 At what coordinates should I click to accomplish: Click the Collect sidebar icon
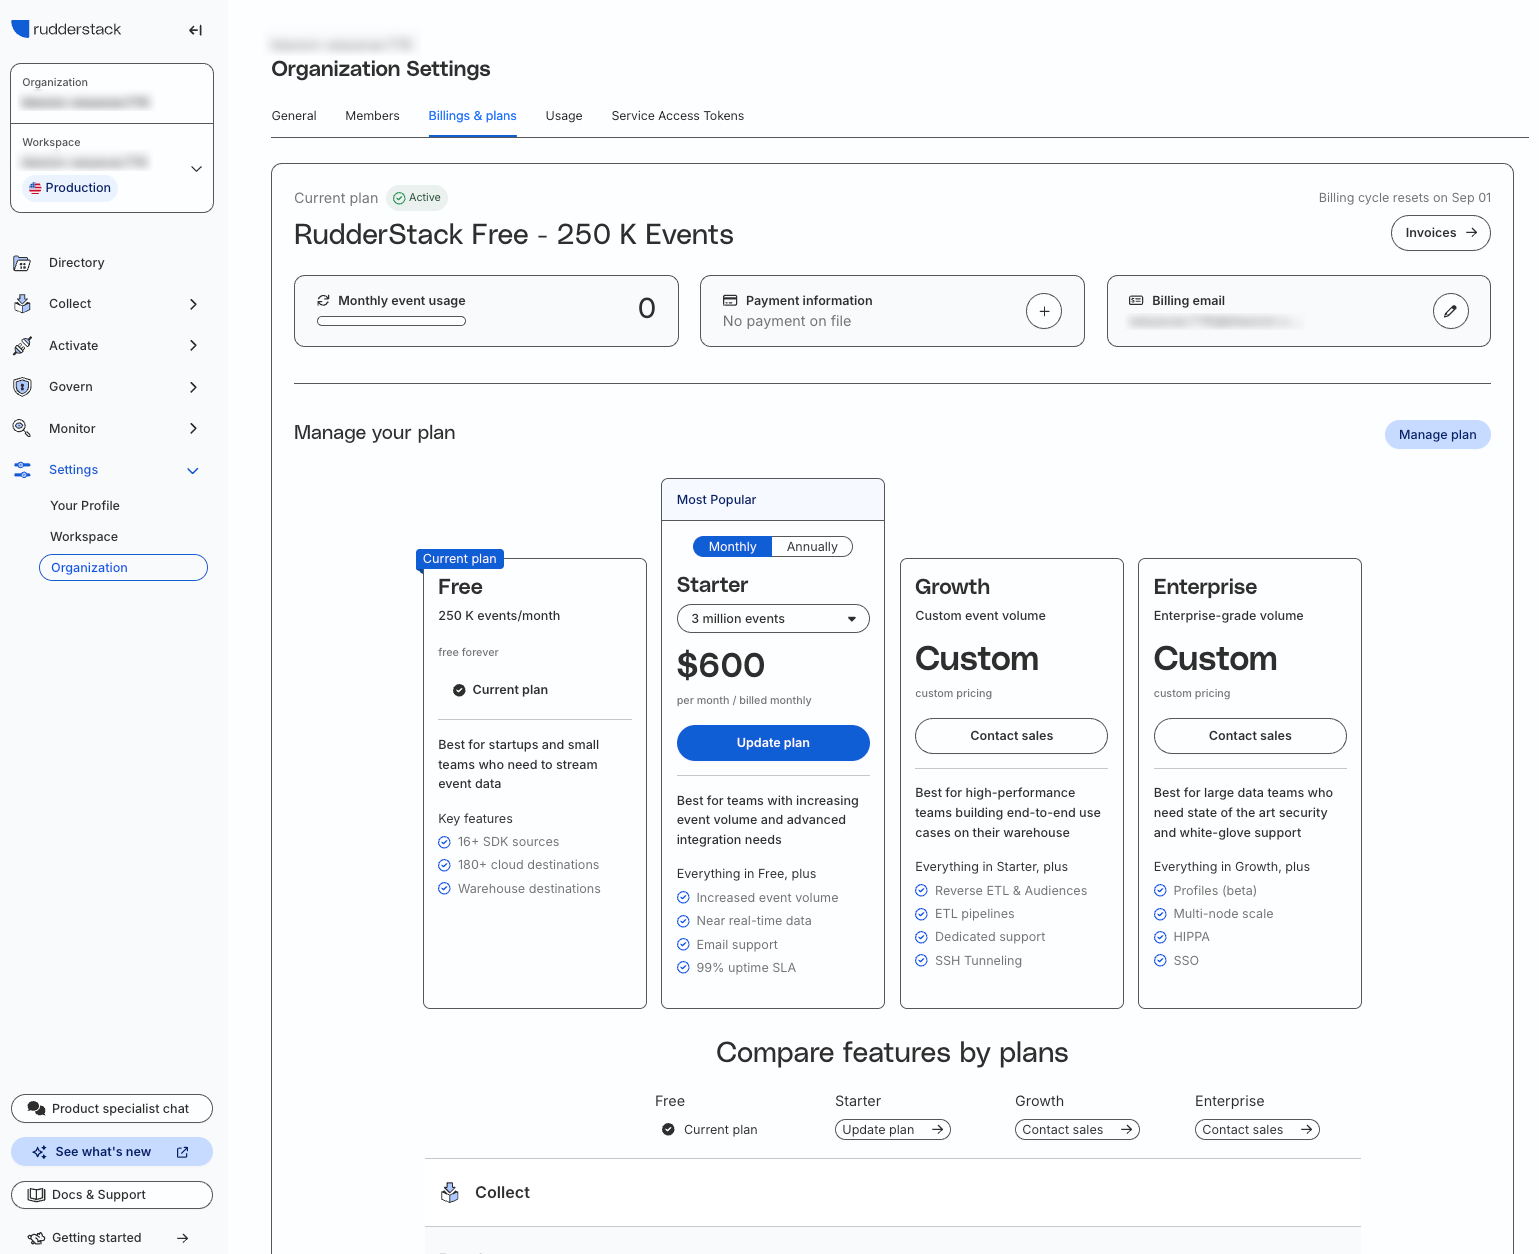[x=22, y=304]
